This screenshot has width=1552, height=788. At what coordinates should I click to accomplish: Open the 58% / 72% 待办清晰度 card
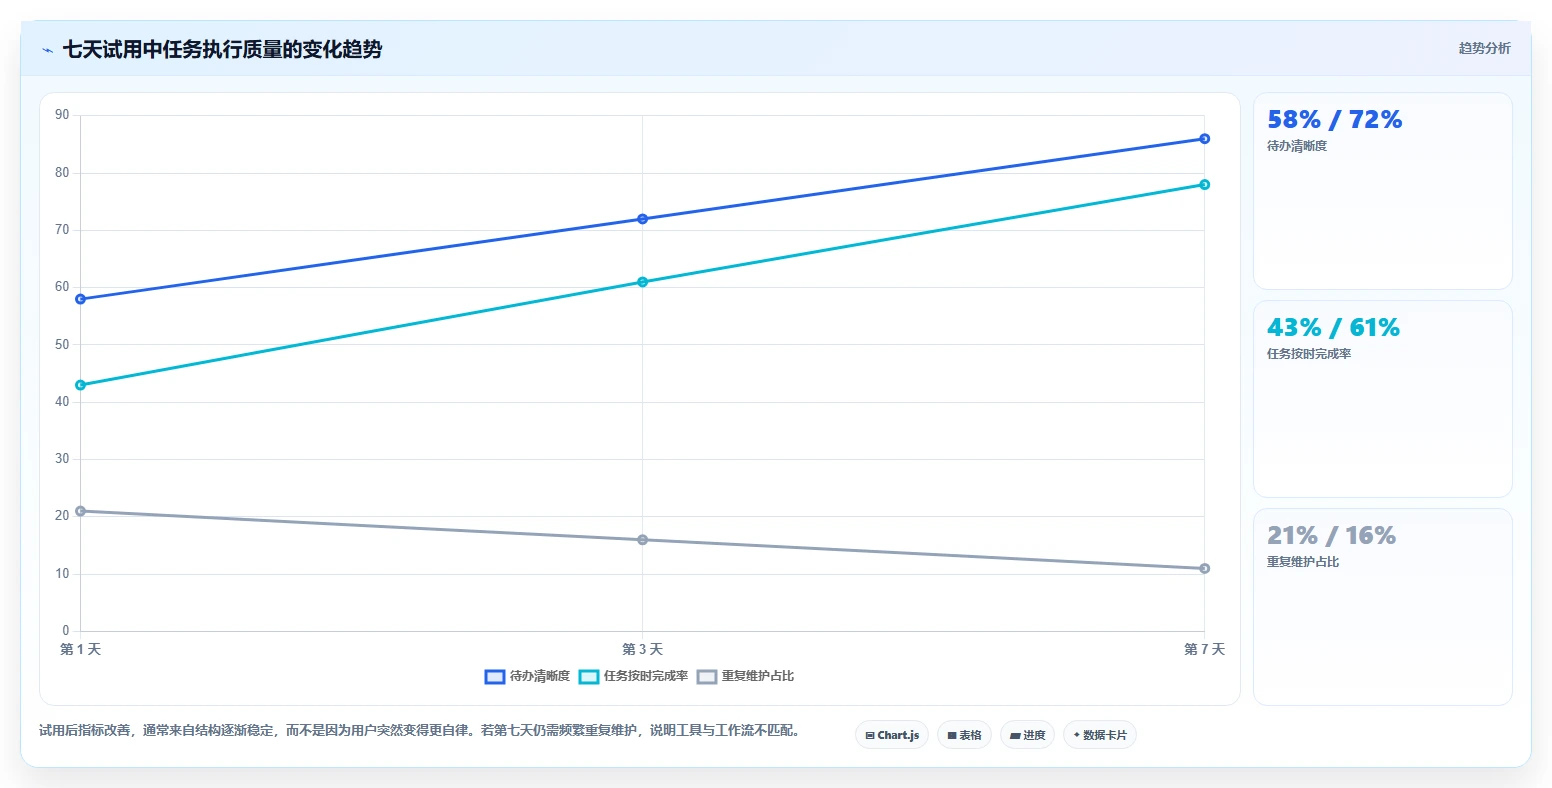(1383, 191)
